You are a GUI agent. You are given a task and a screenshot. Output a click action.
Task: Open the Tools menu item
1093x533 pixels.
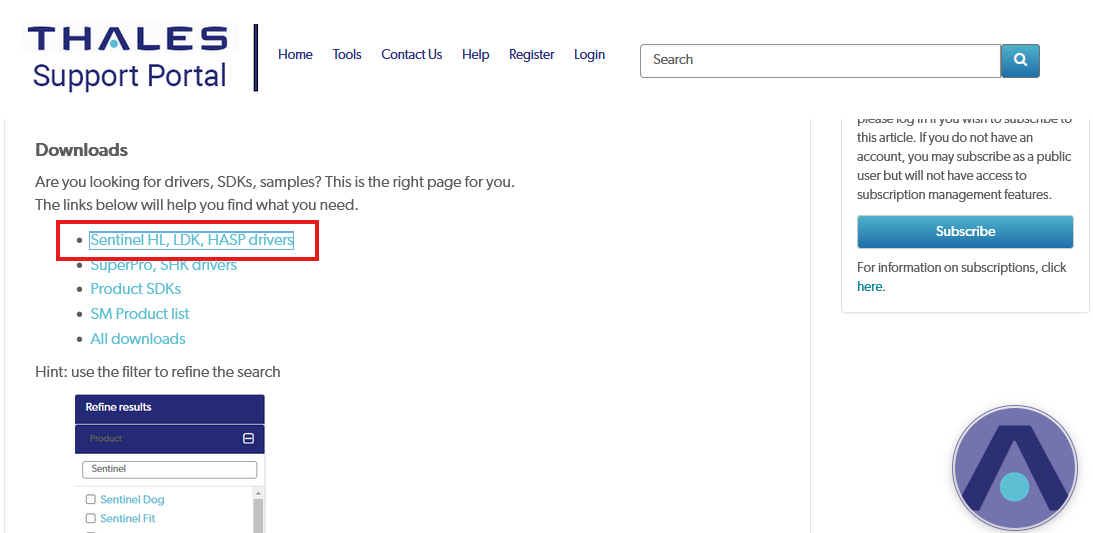pos(346,54)
